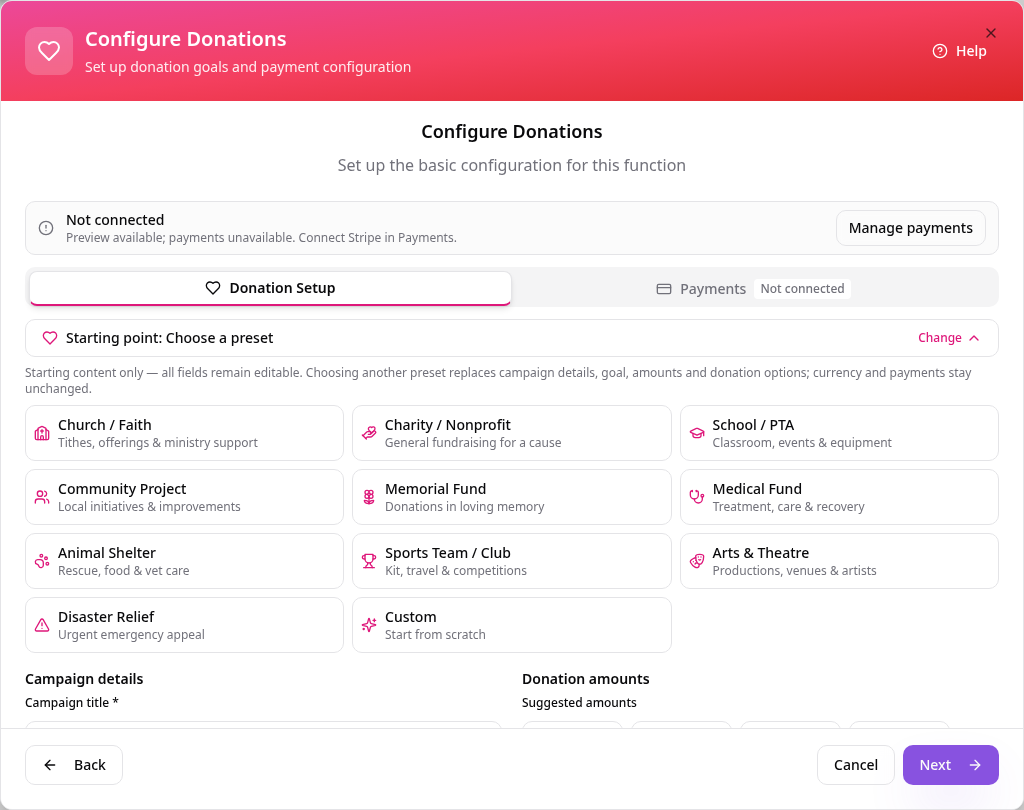Click the Campaign title input field
This screenshot has width=1024, height=810.
[x=263, y=724]
